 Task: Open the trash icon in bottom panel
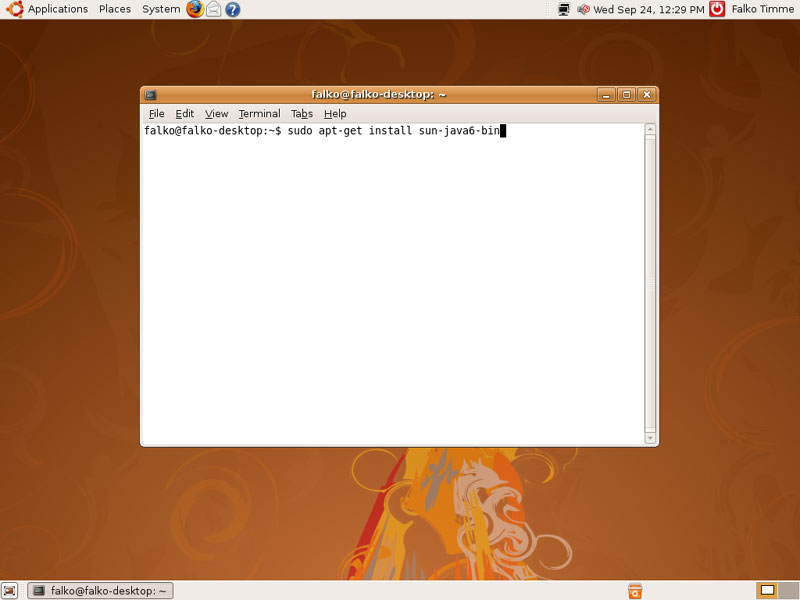(x=634, y=590)
